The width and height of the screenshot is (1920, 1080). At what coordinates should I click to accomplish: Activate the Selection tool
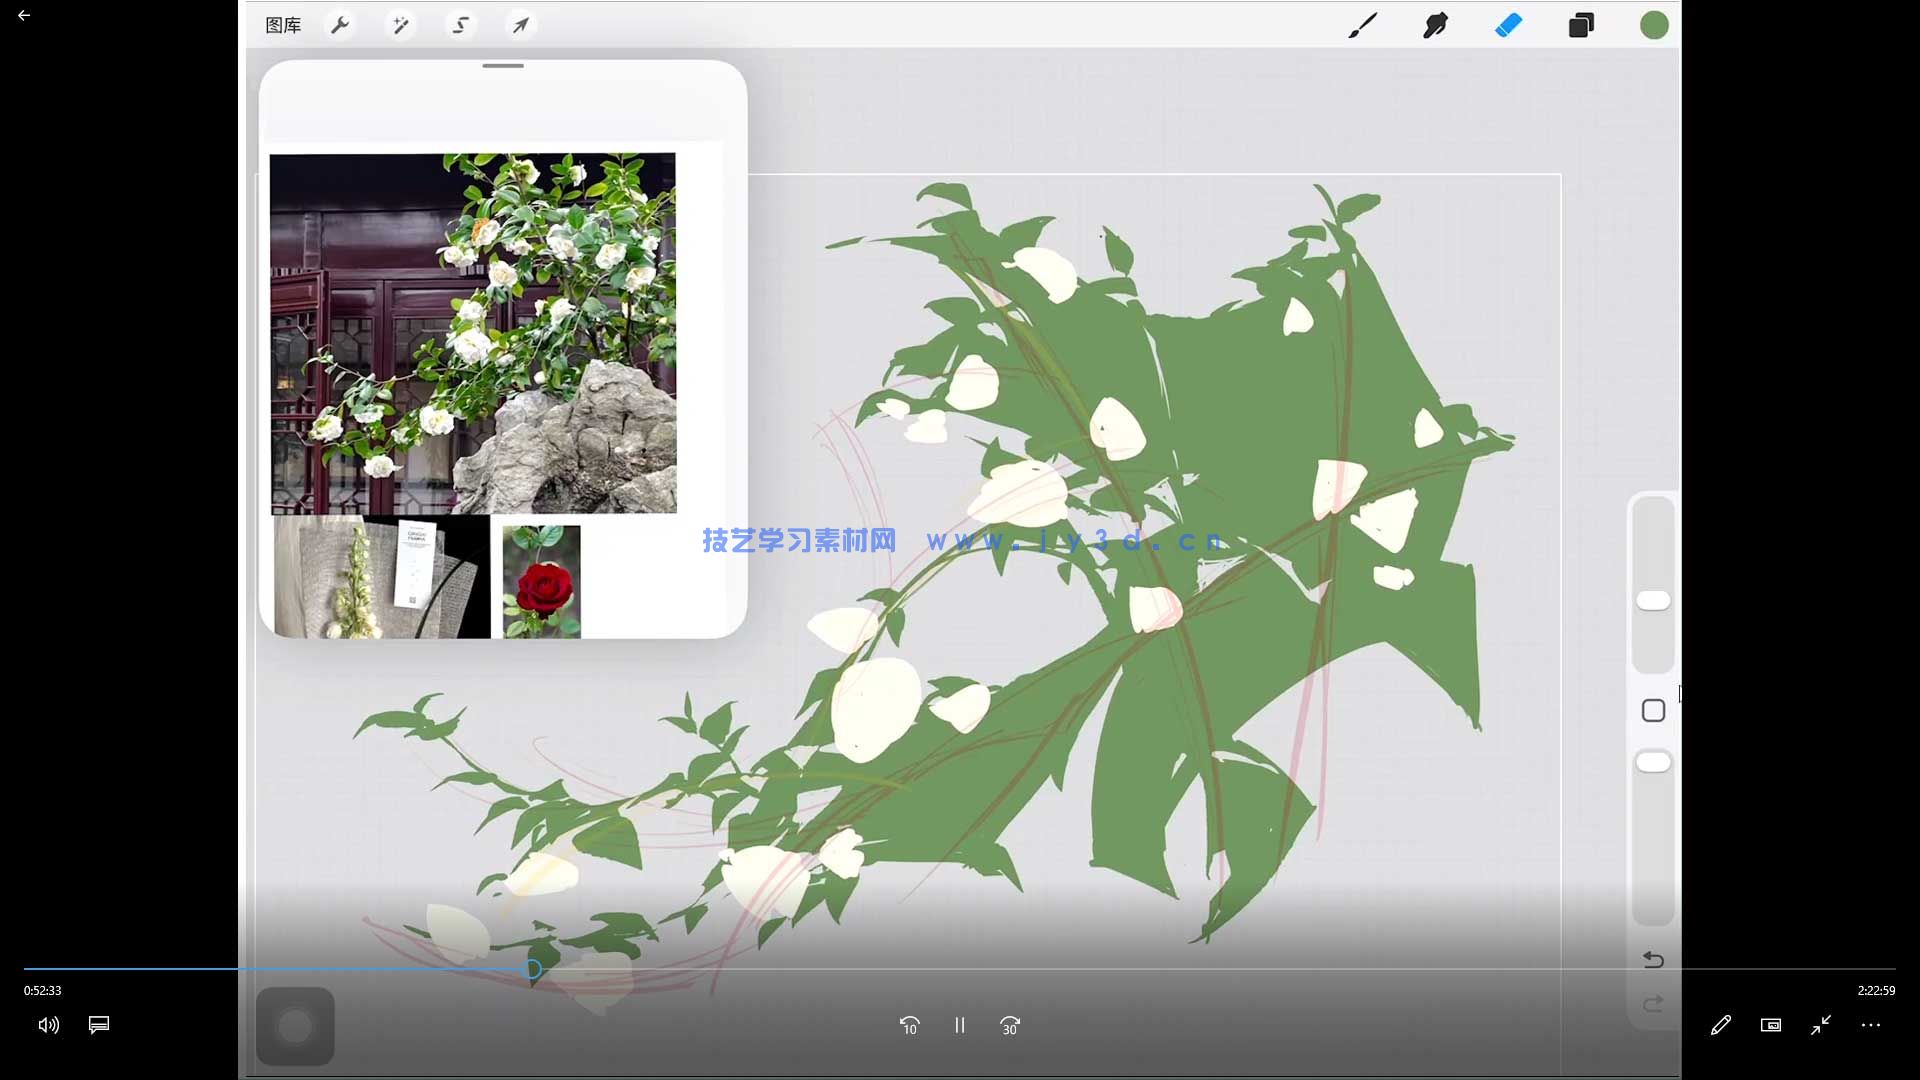460,25
